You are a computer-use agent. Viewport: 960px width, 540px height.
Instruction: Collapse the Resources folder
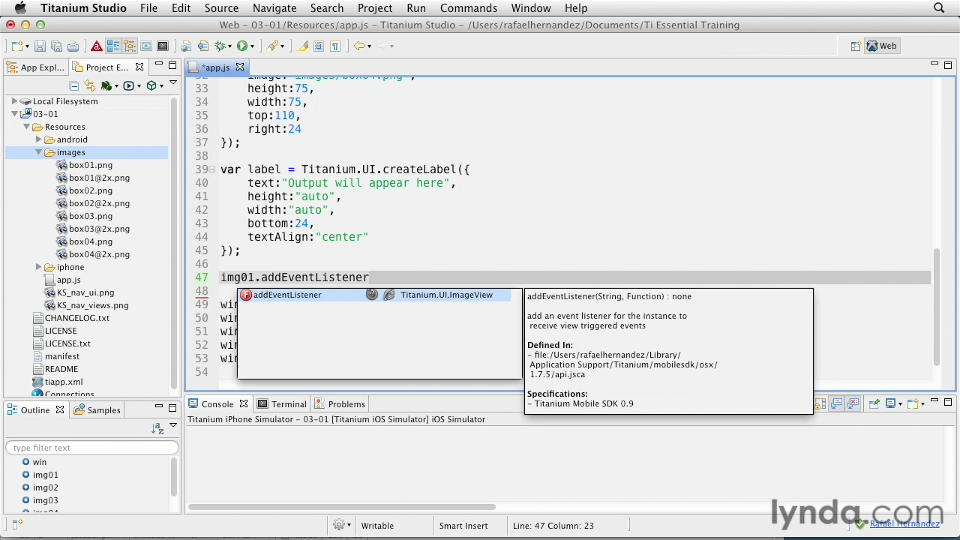26,127
